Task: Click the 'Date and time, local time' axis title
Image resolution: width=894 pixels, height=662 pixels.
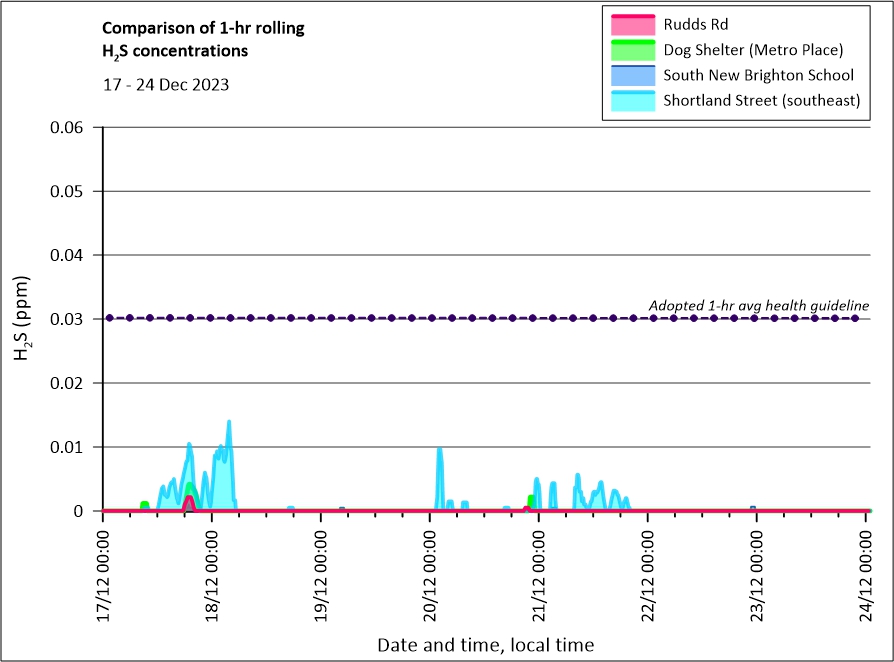Action: point(485,645)
